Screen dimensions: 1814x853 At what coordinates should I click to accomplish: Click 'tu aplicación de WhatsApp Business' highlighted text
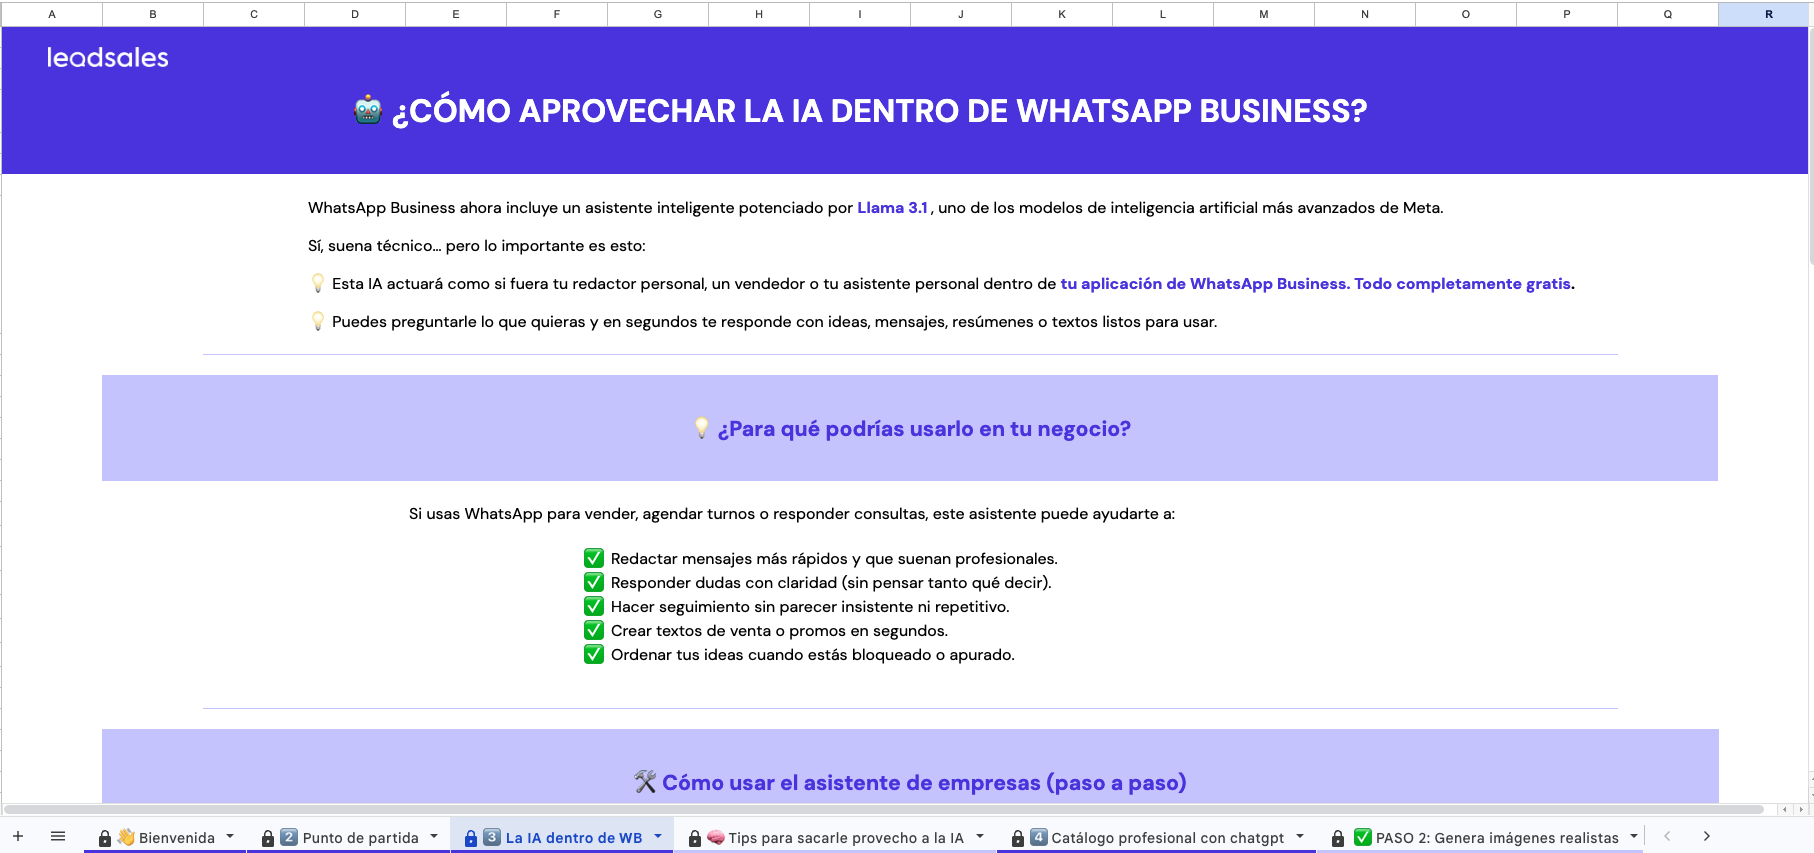tap(1203, 284)
